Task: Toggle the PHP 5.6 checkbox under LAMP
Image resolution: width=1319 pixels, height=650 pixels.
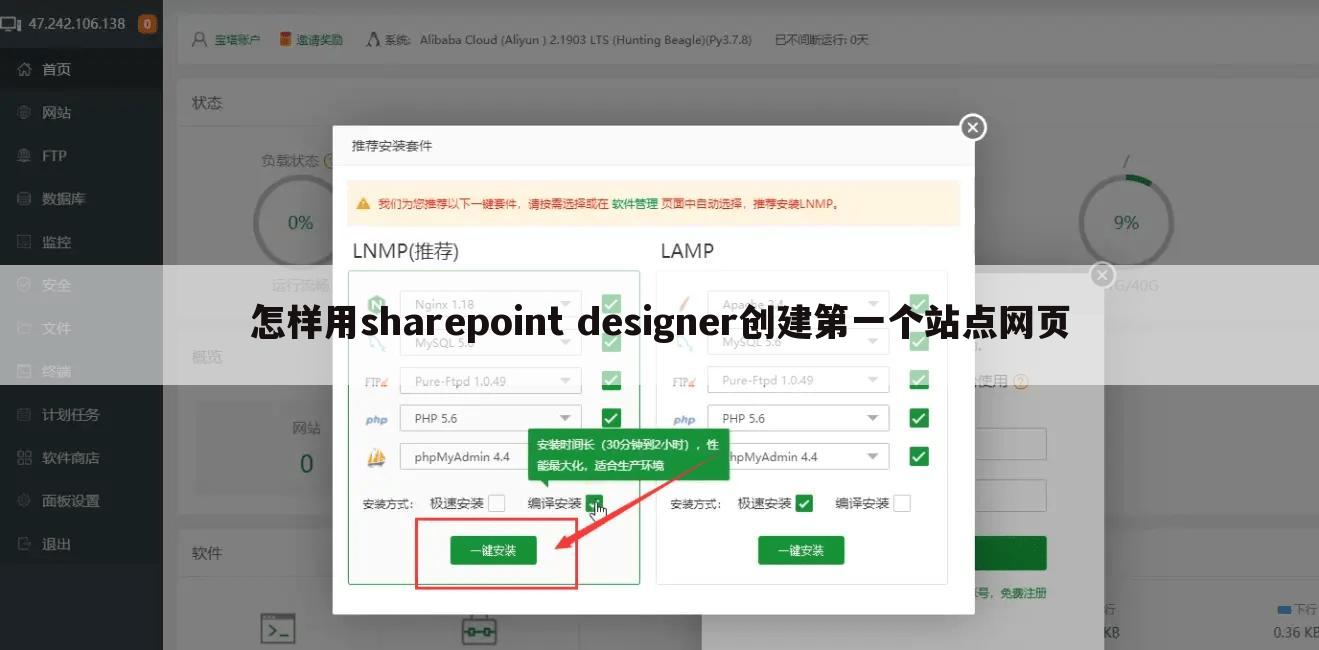Action: click(919, 418)
